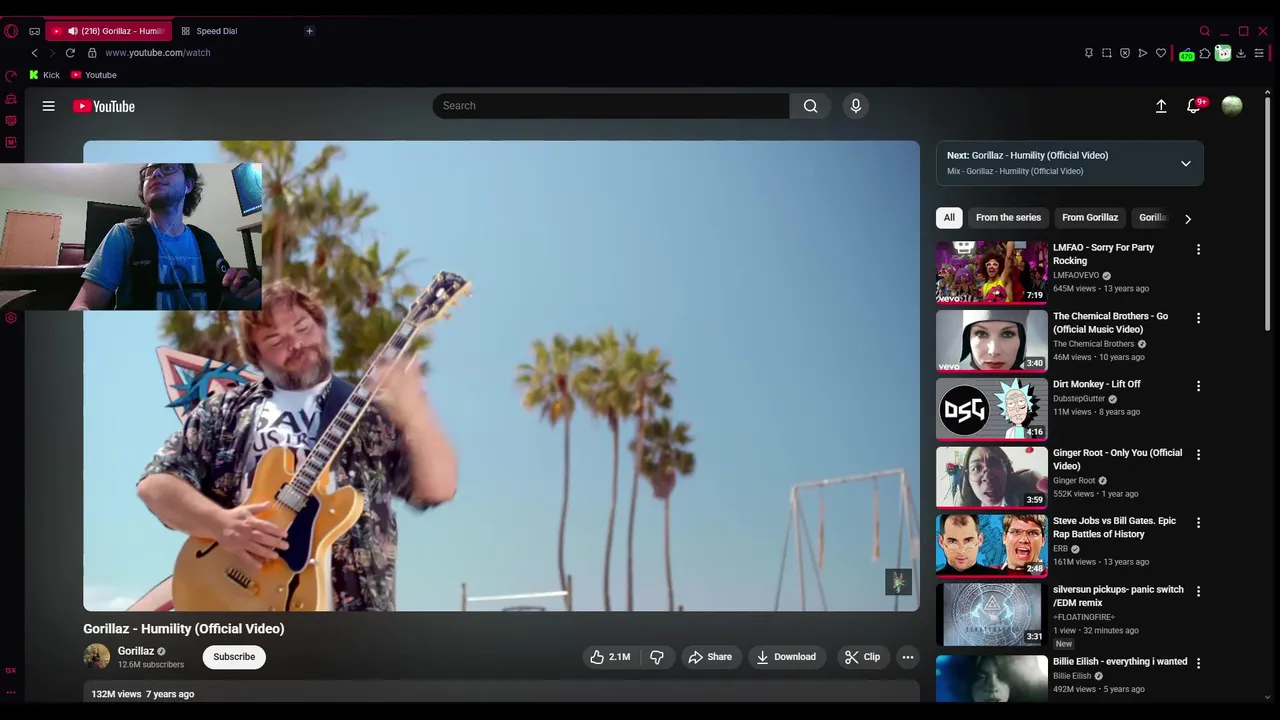
Task: Open the extensions cube icon
Action: (x=1205, y=53)
